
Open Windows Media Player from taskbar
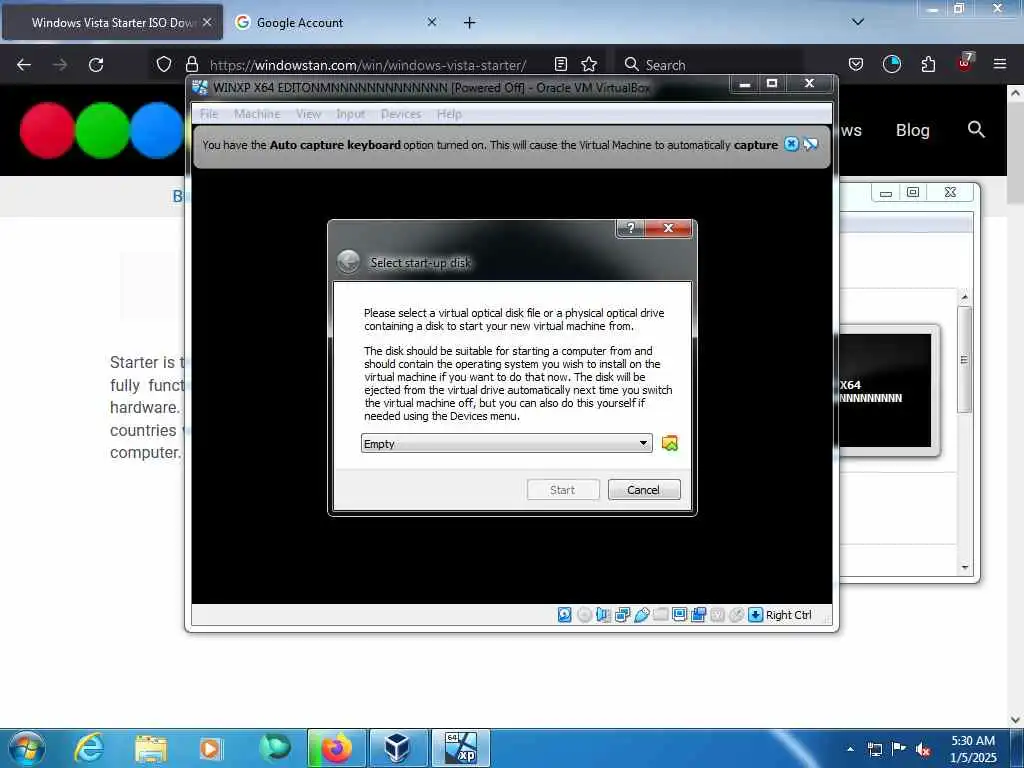point(210,749)
